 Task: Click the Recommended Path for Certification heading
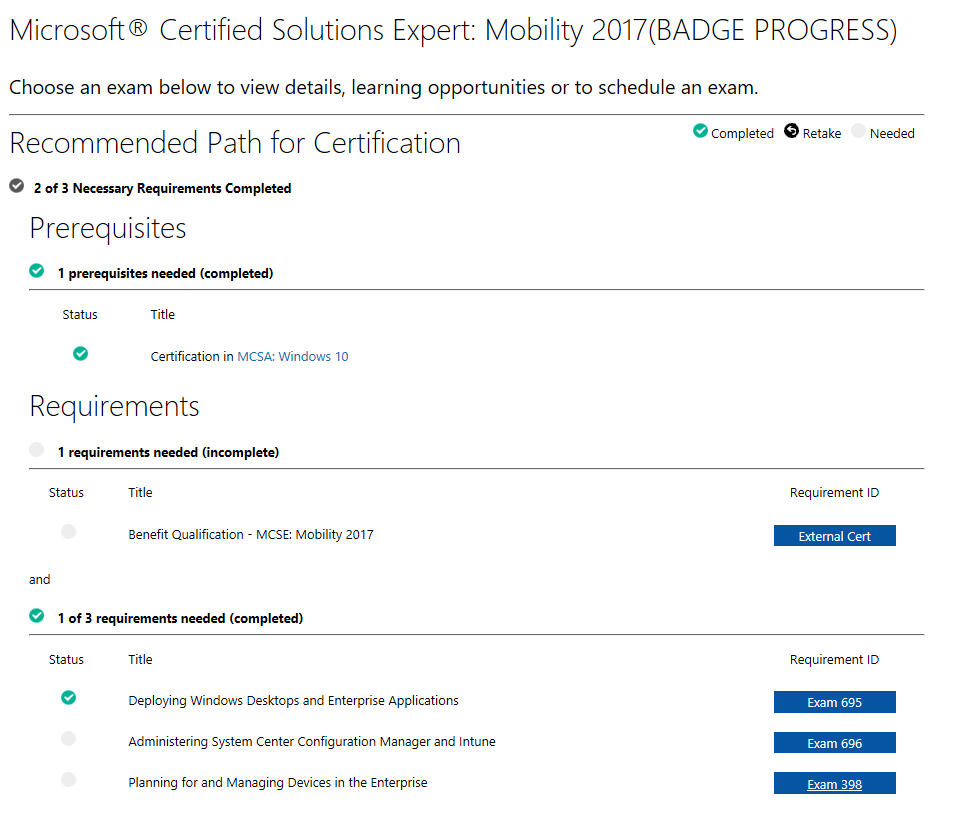coord(235,143)
